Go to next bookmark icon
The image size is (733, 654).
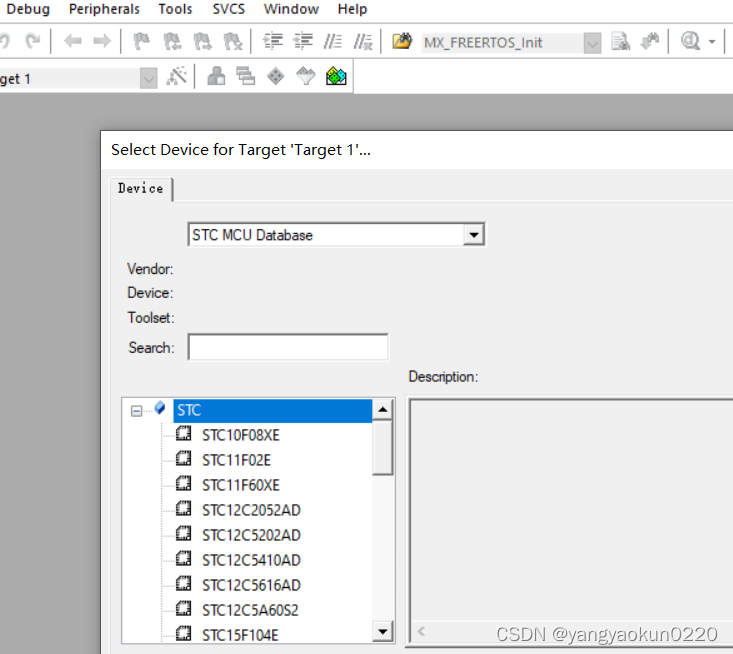(x=202, y=41)
